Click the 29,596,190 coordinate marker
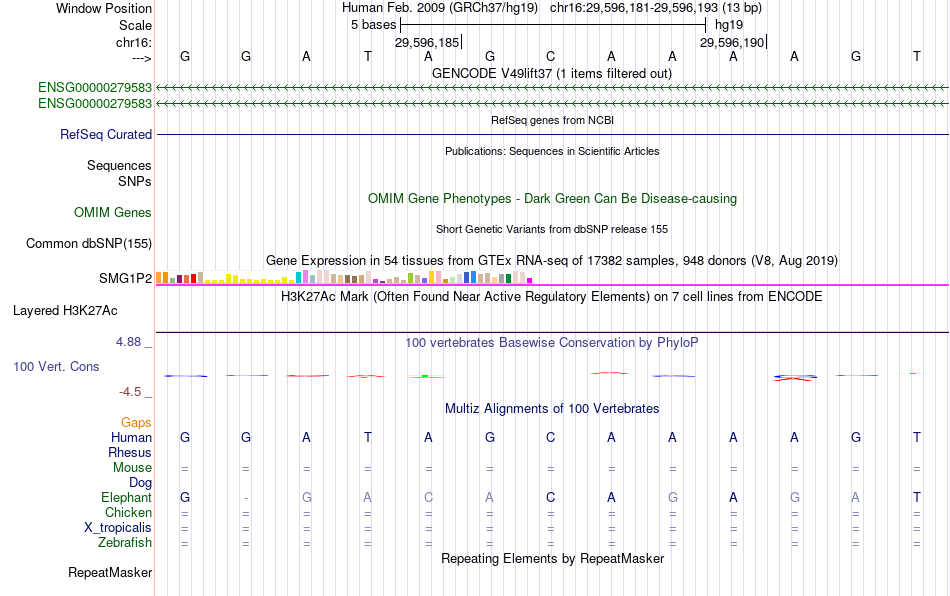Viewport: 950px width, 596px height. pyautogui.click(x=732, y=42)
